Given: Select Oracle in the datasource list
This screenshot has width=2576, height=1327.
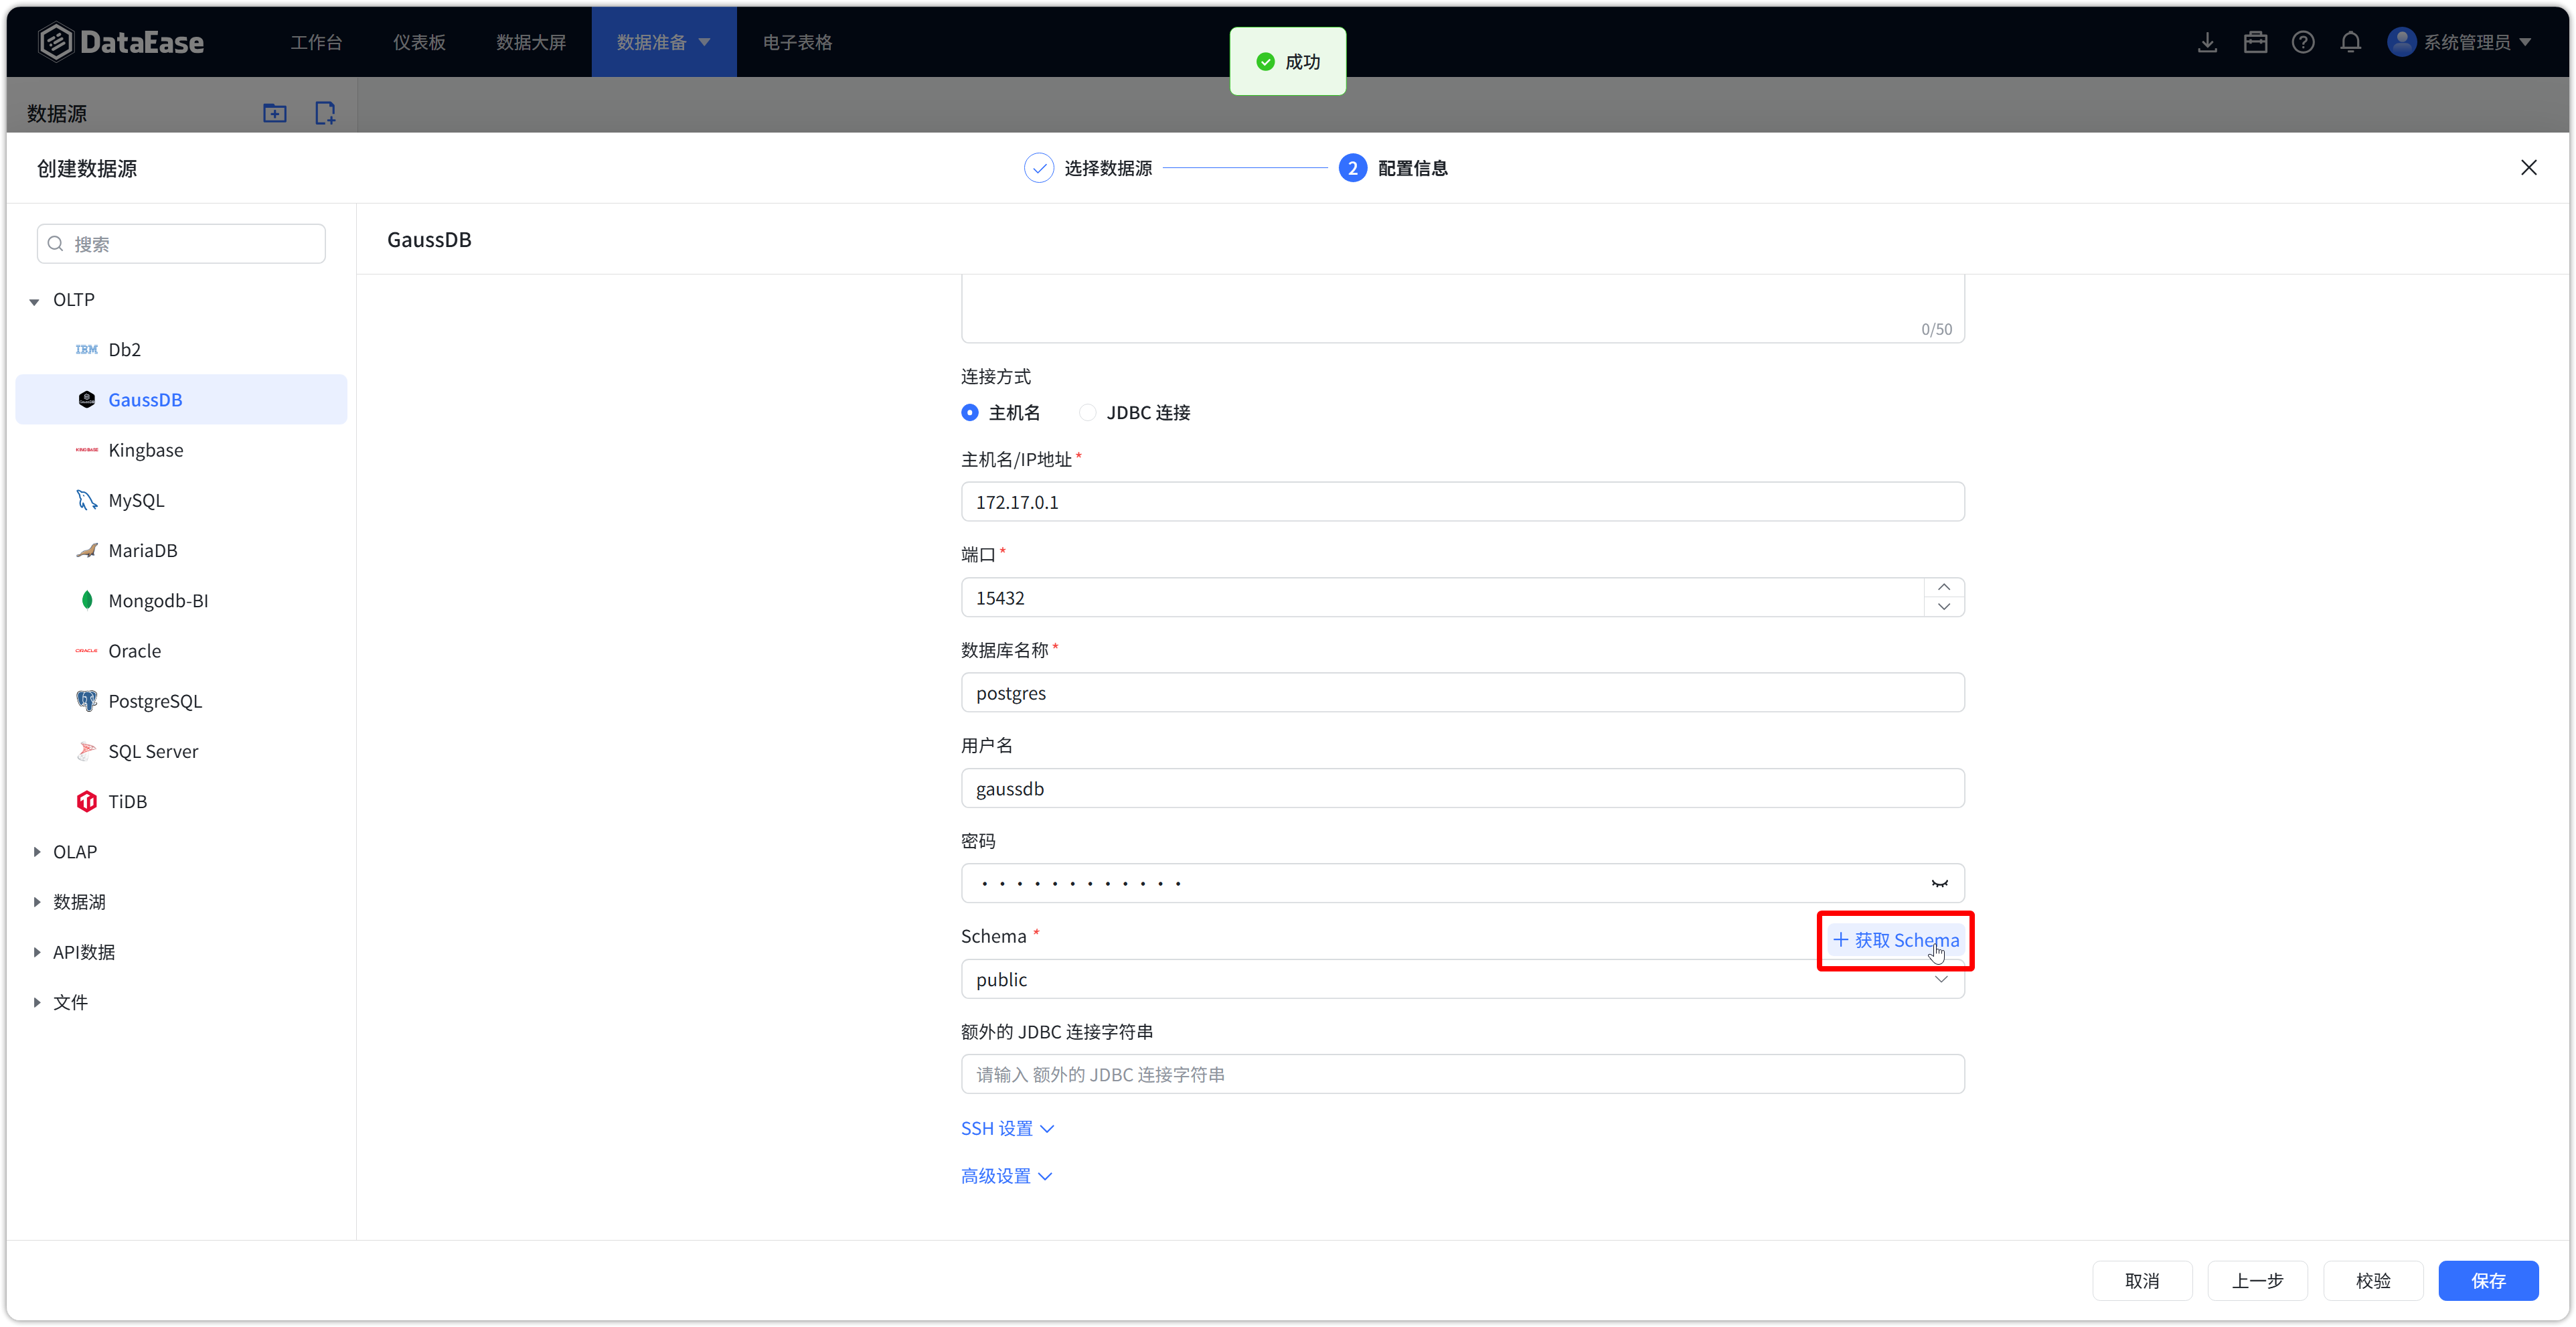Looking at the screenshot, I should pyautogui.click(x=181, y=651).
